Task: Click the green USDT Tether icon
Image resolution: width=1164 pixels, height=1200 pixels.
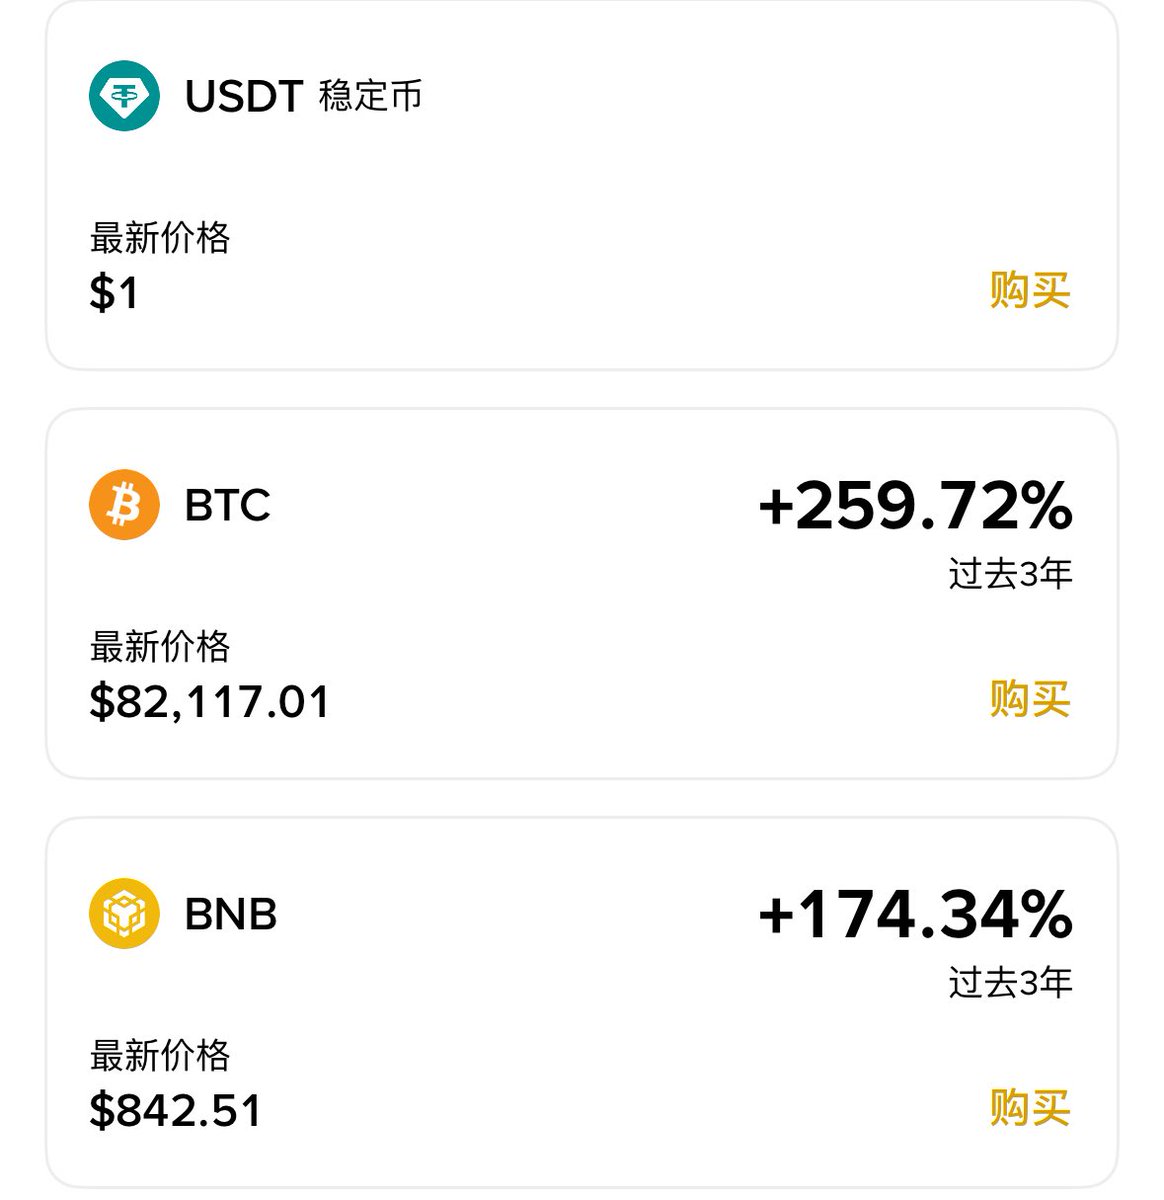Action: (x=124, y=96)
